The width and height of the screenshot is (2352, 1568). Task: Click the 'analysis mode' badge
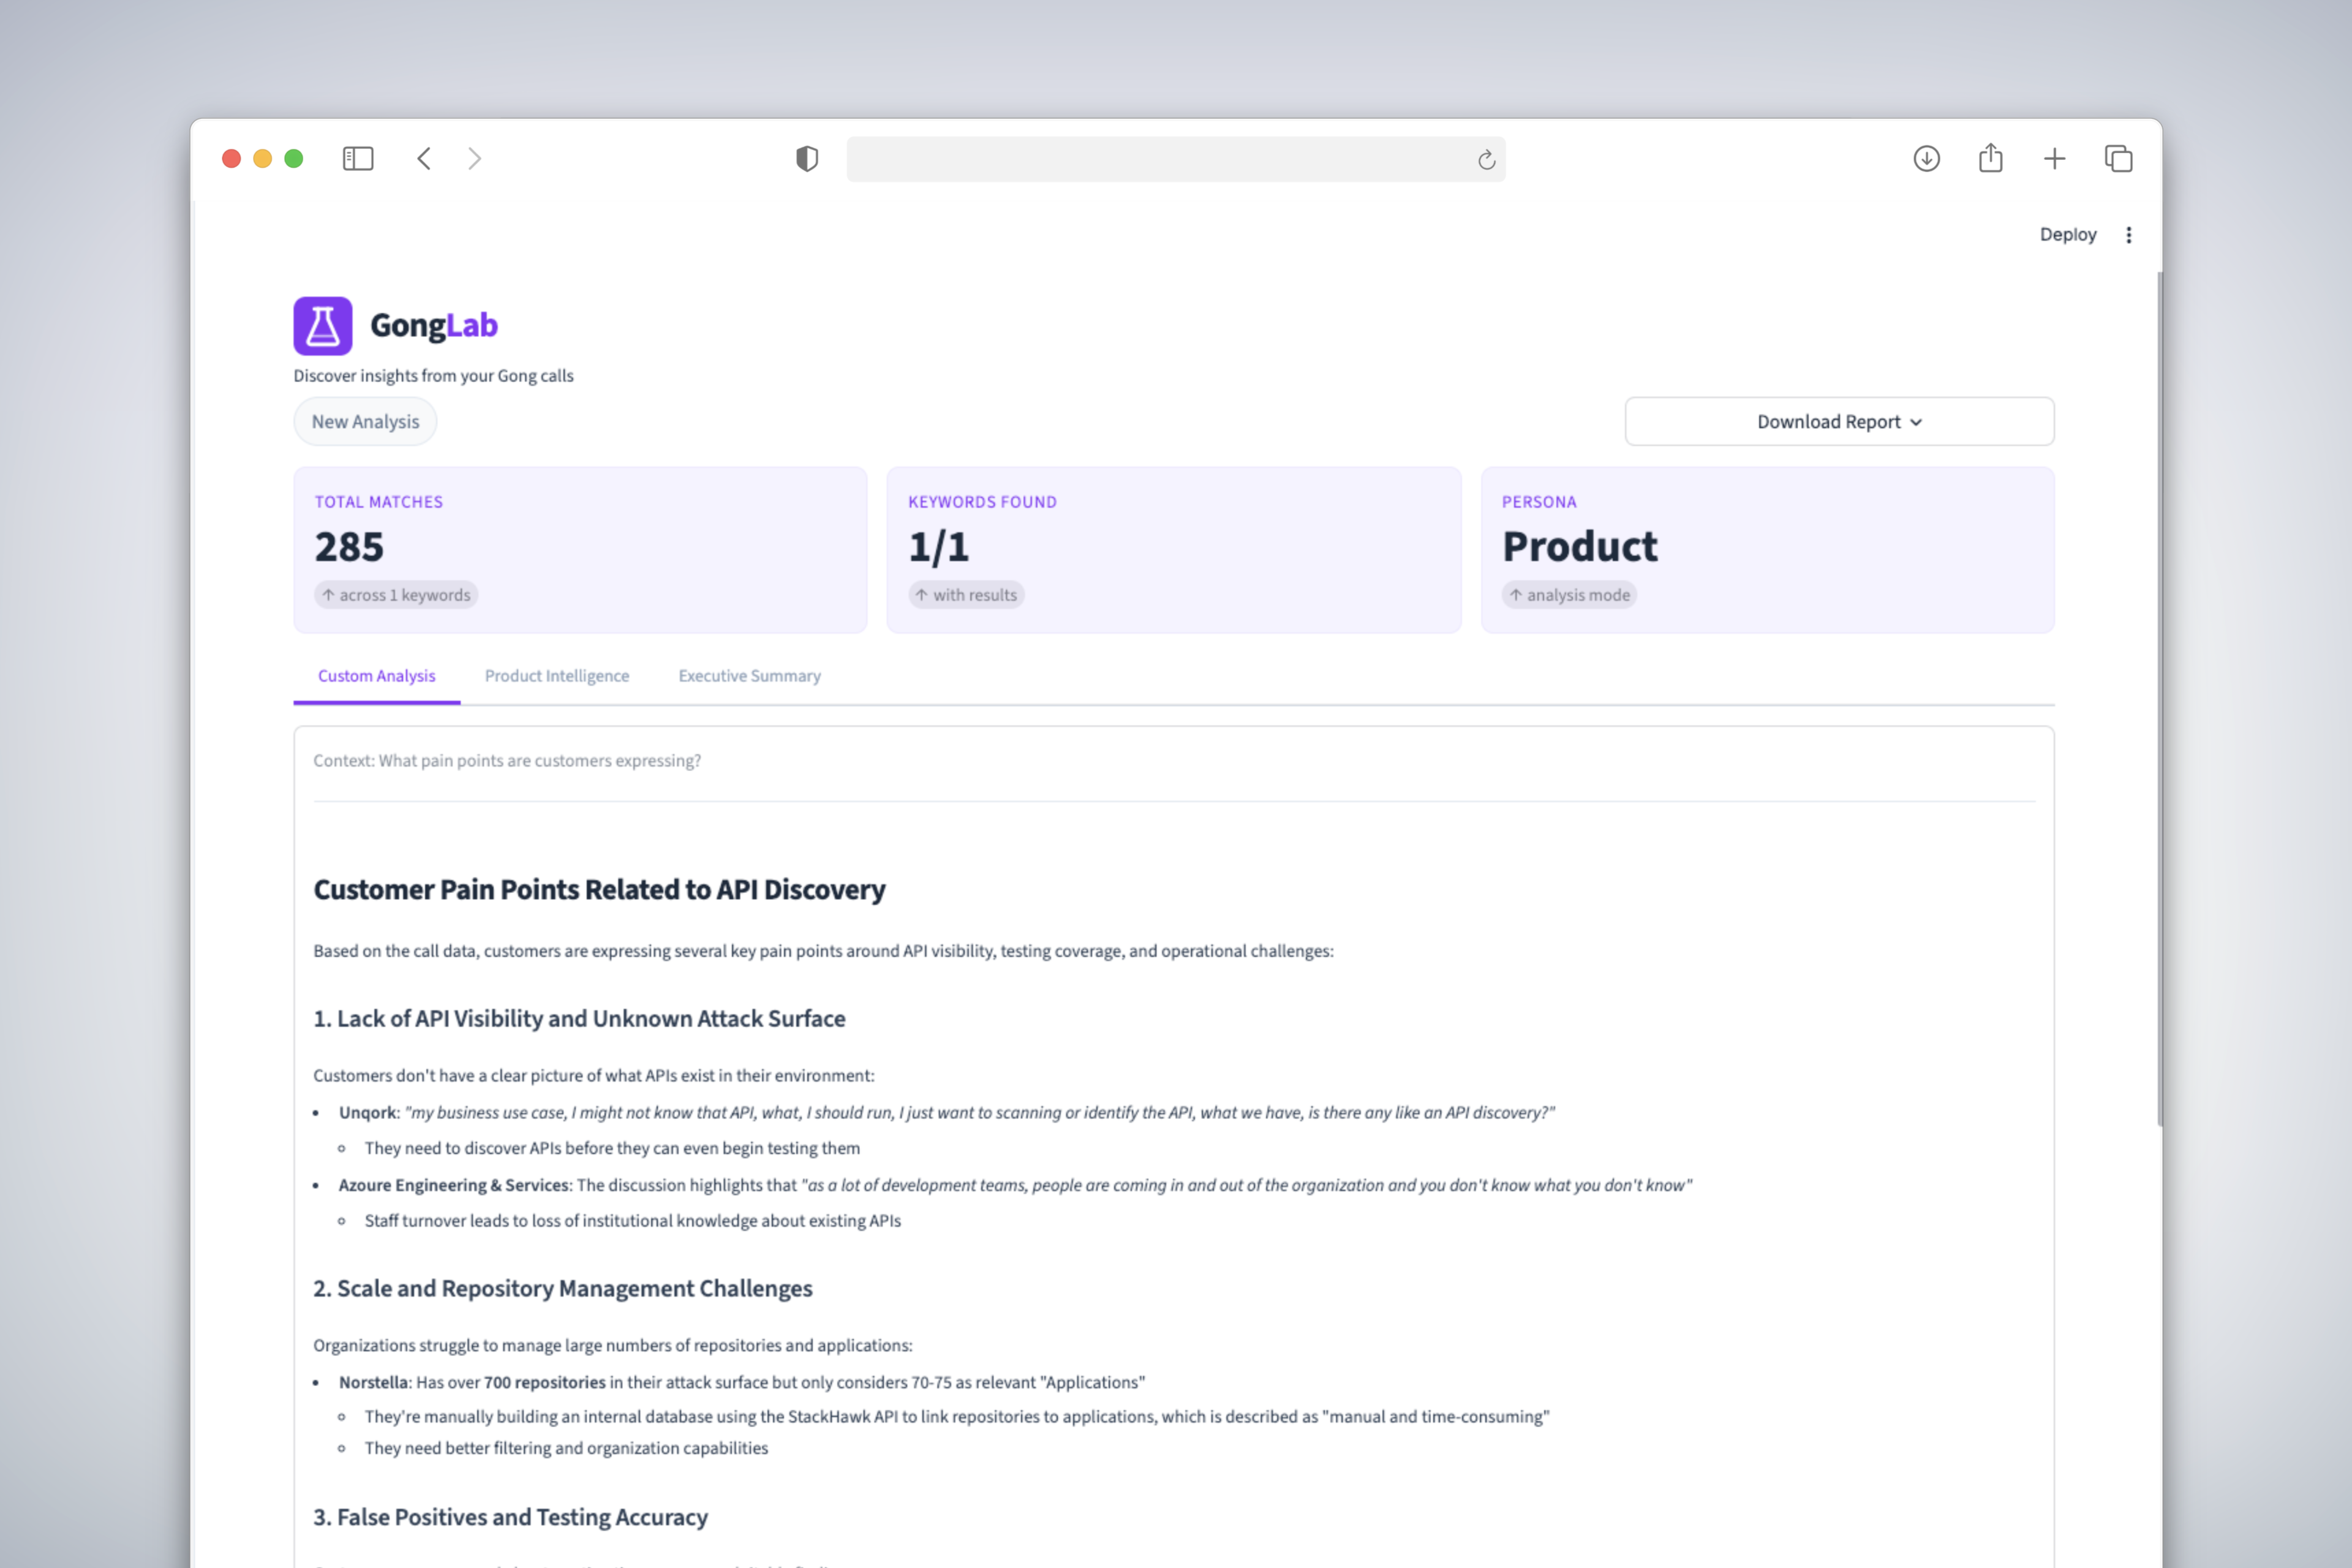(x=1569, y=594)
